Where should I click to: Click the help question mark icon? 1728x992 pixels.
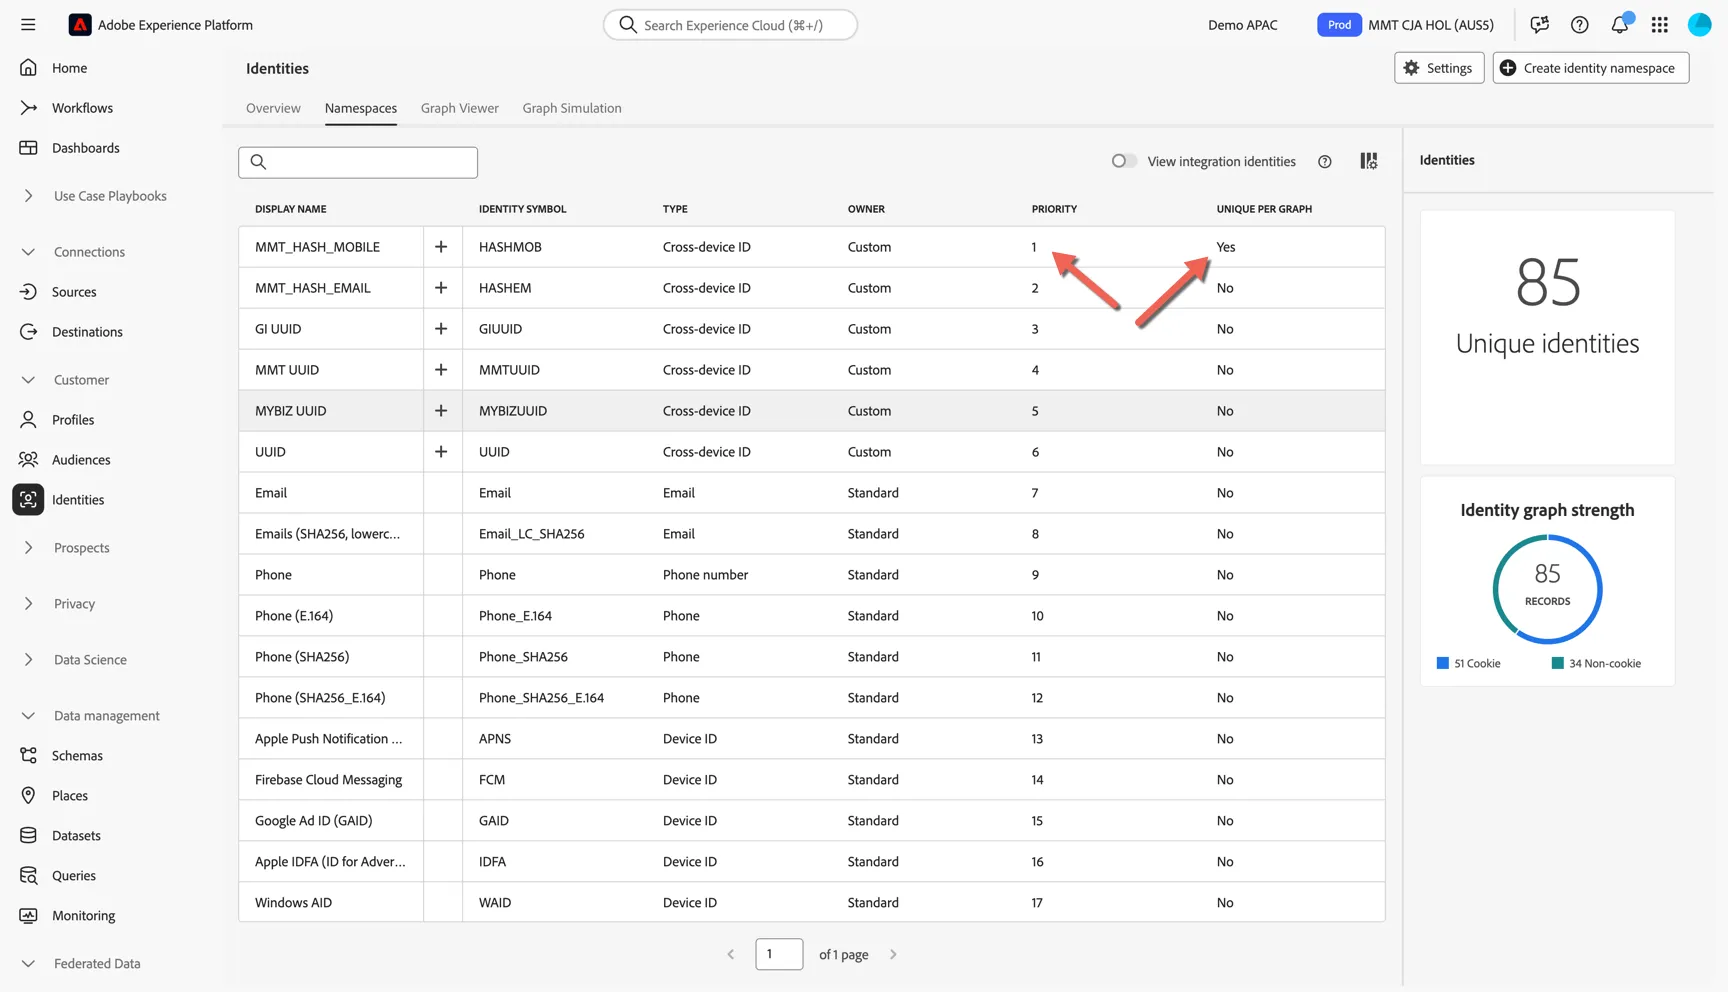[x=1580, y=25]
